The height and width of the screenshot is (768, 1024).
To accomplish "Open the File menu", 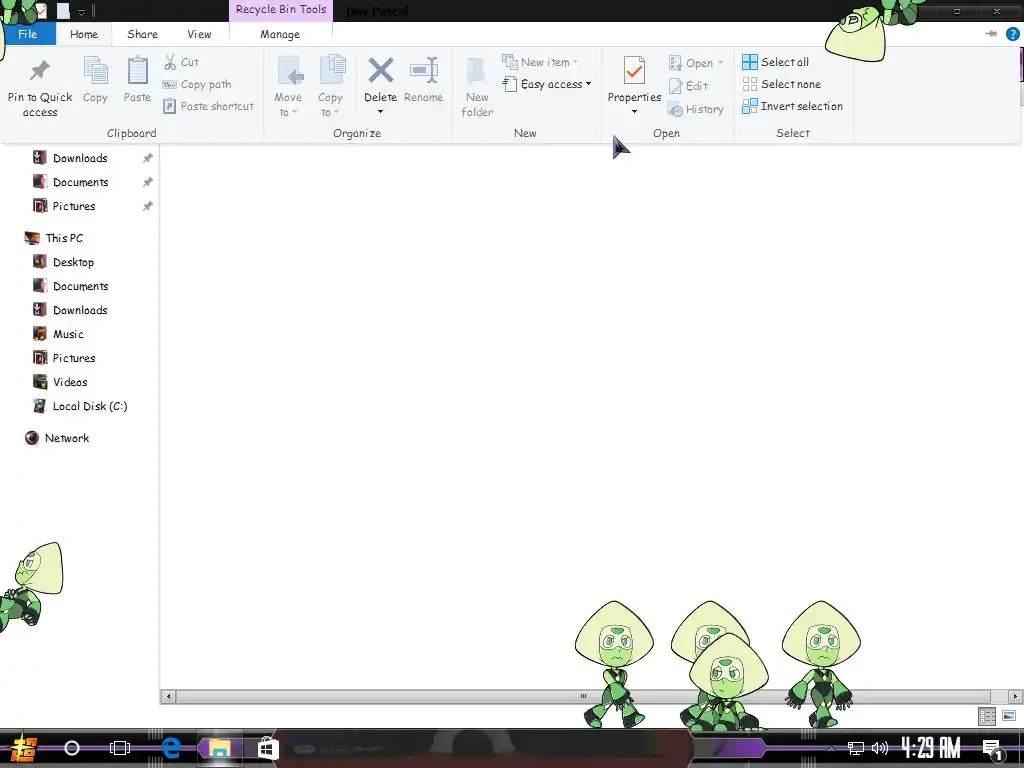I will pos(27,34).
